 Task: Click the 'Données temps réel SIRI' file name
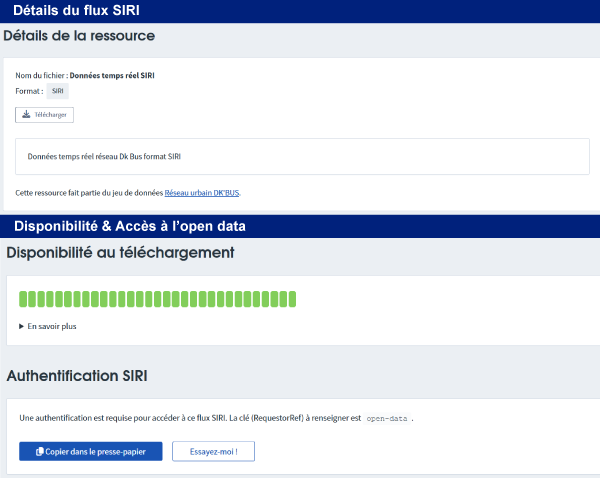[x=112, y=75]
